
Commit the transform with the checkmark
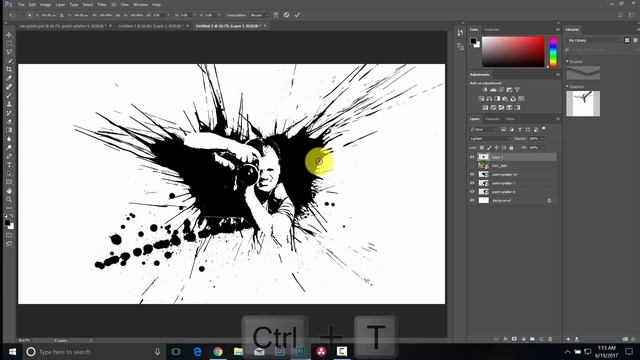coord(297,15)
